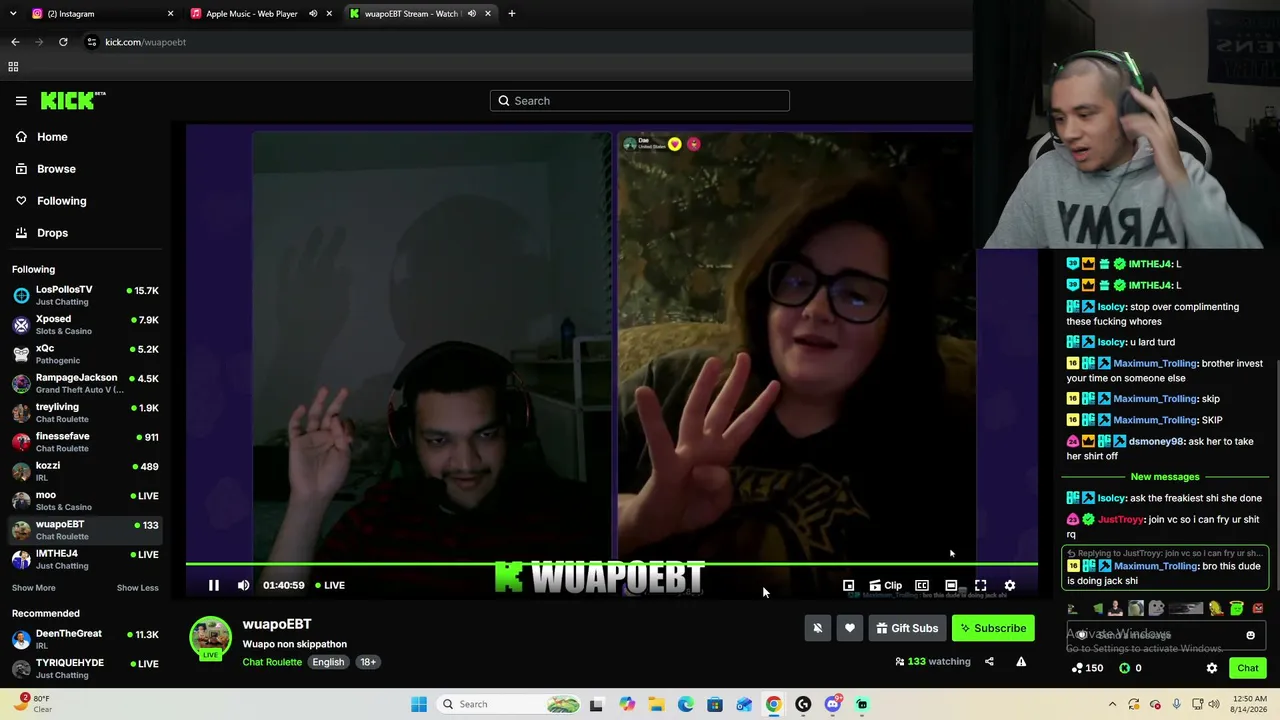The image size is (1280, 720).
Task: Open Xposed channel from Following list
Action: 86,325
